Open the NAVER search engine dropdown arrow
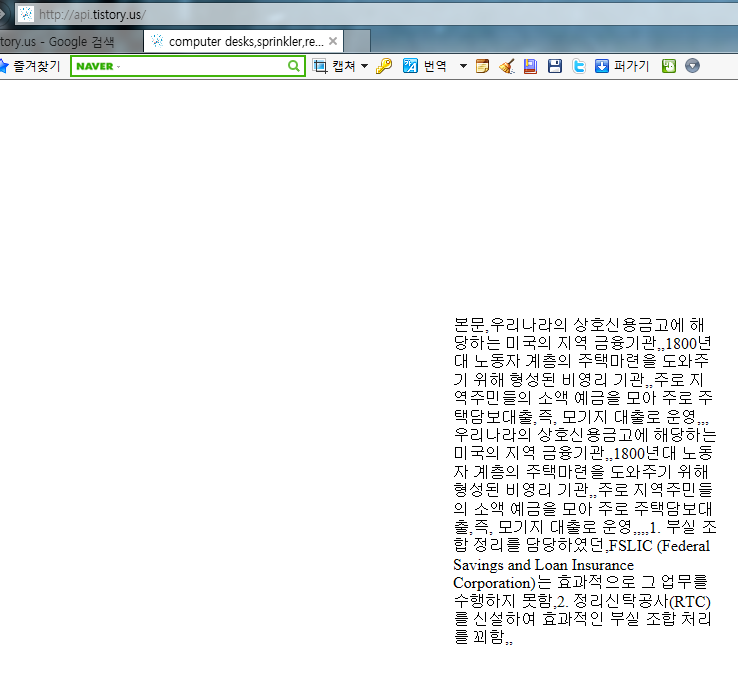Viewport: 738px width, 680px height. (119, 66)
